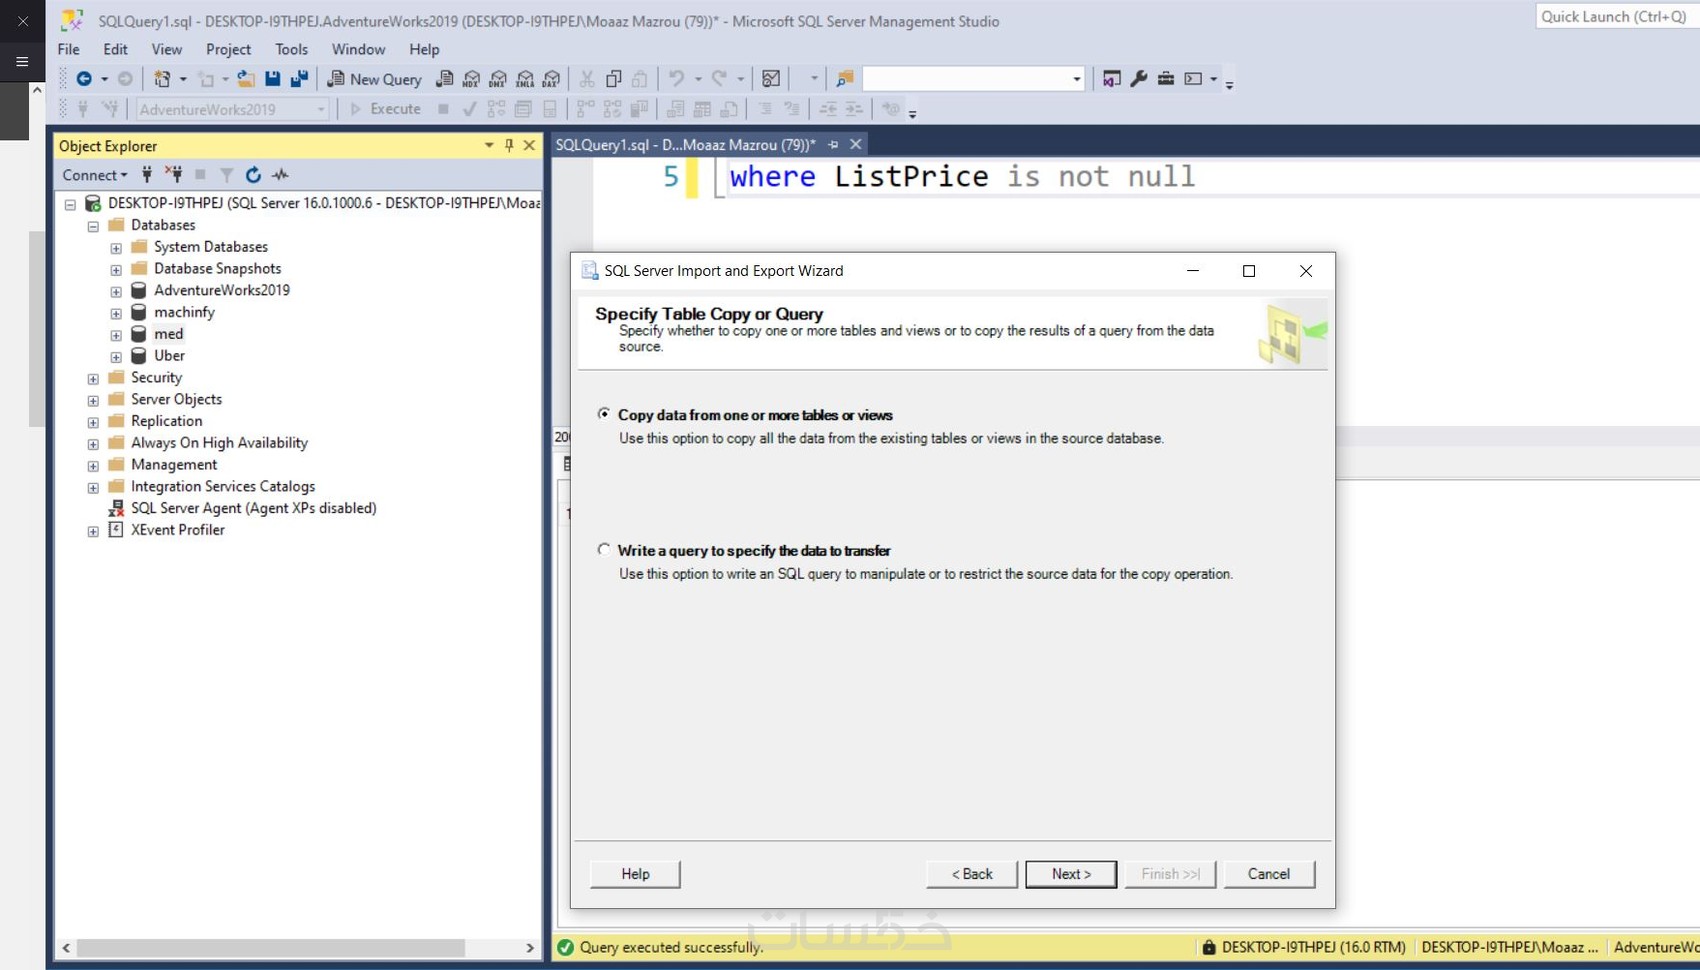Select SQL Server Agent (Agent XPs disabled)
Screen dimensions: 1700x970
pos(254,508)
